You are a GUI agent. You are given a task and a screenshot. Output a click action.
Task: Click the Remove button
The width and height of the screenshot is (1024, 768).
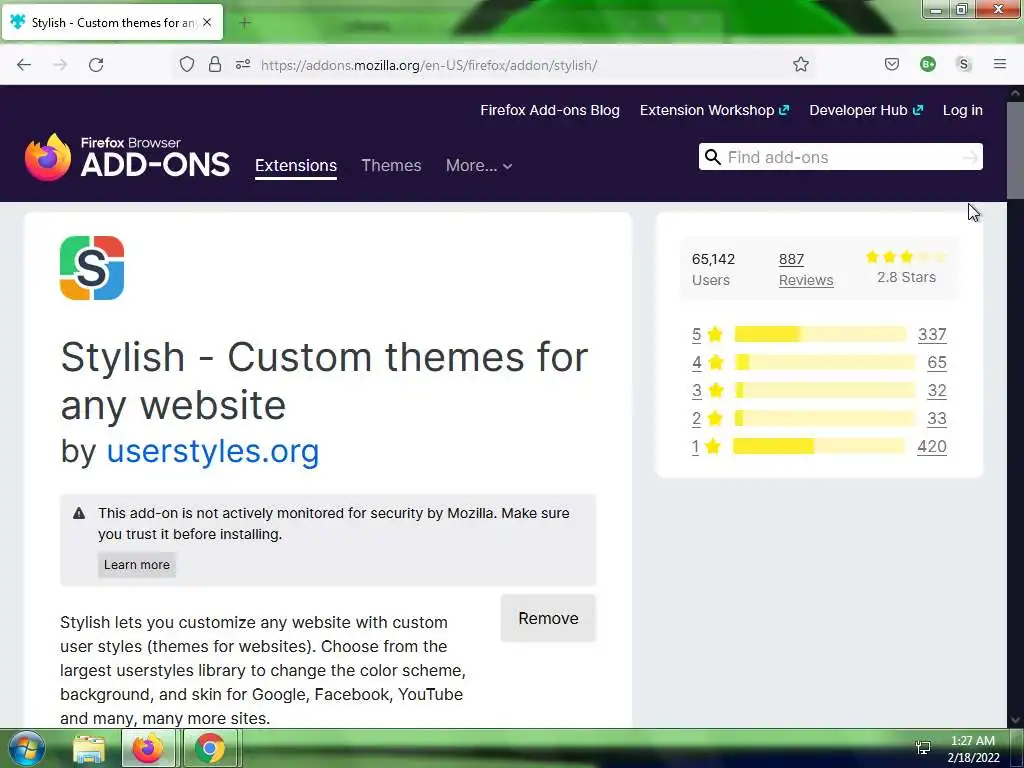point(548,618)
